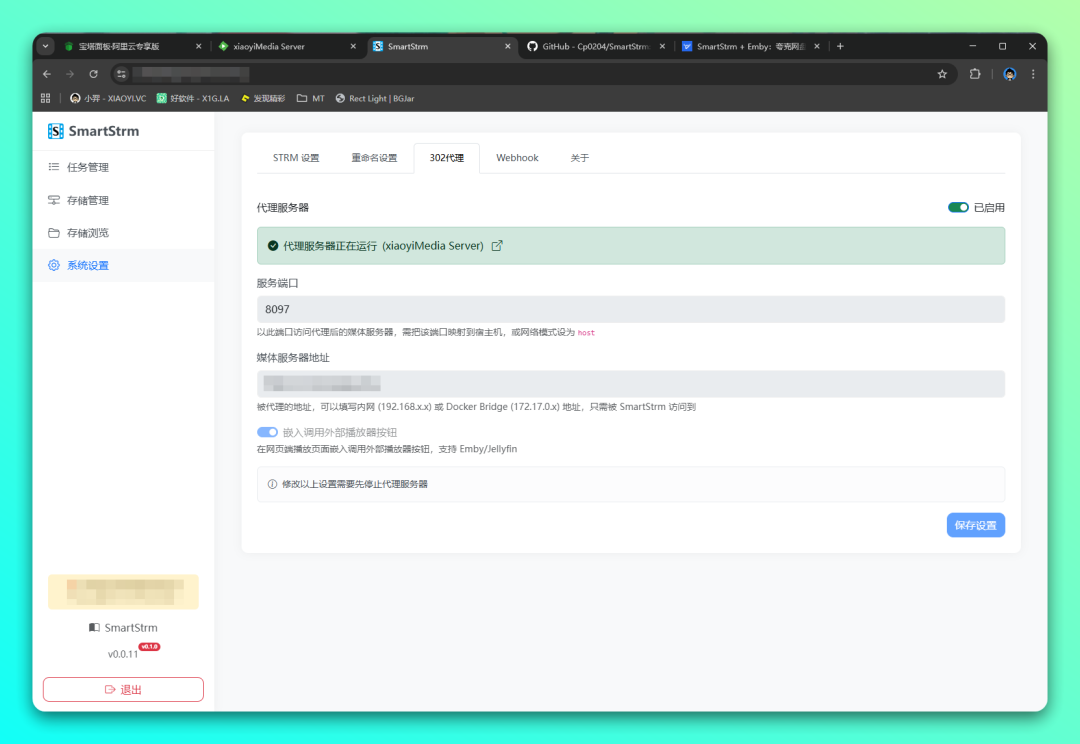1080x744 pixels.
Task: Click the 退出 logout button
Action: (123, 690)
